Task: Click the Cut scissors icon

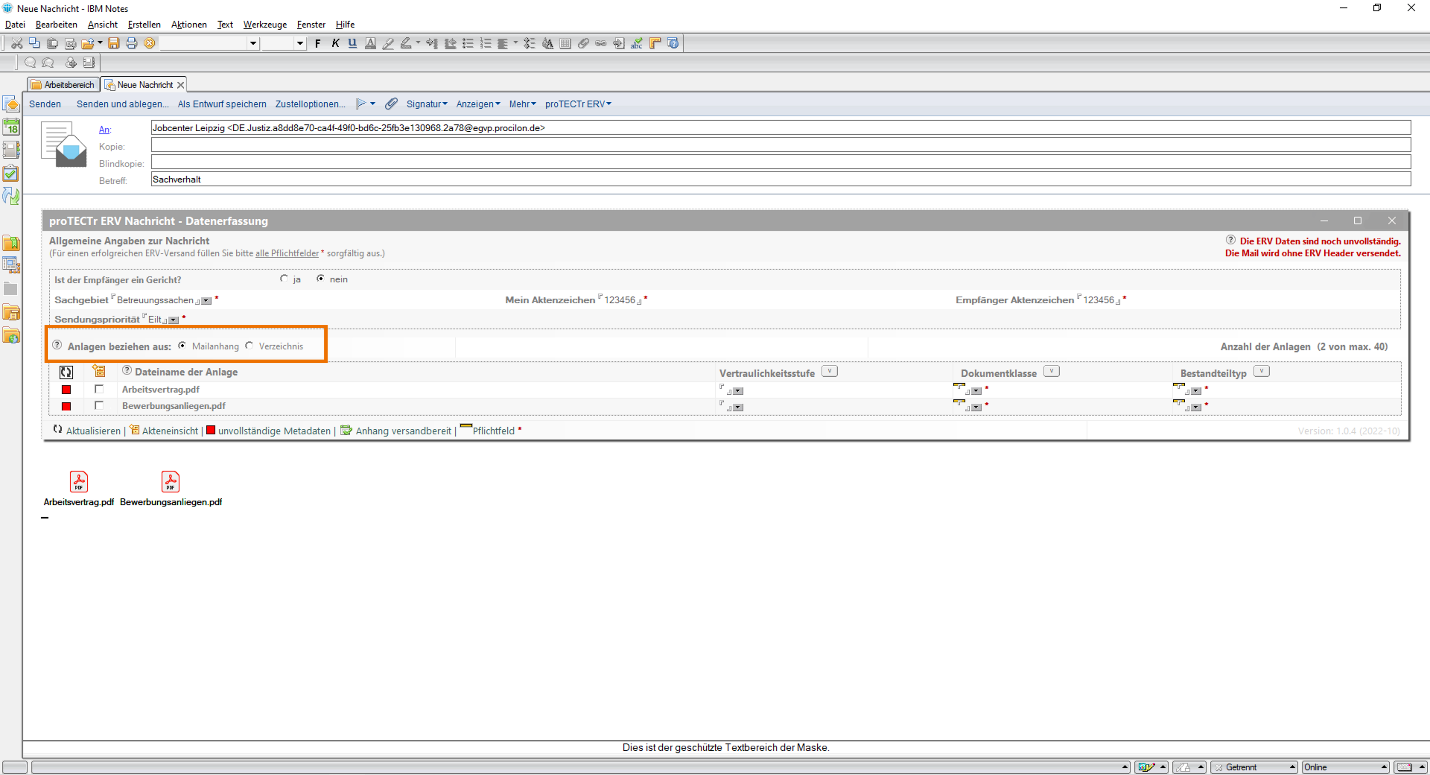Action: click(x=17, y=43)
